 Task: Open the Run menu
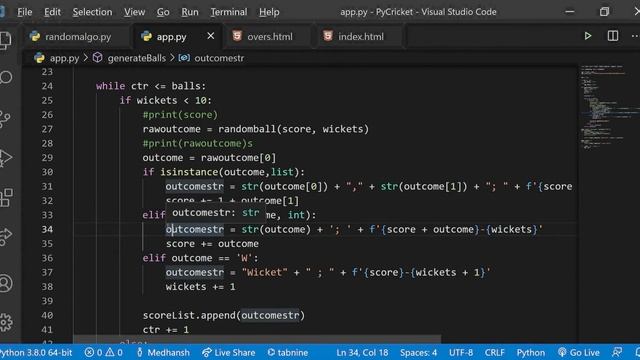pyautogui.click(x=190, y=12)
